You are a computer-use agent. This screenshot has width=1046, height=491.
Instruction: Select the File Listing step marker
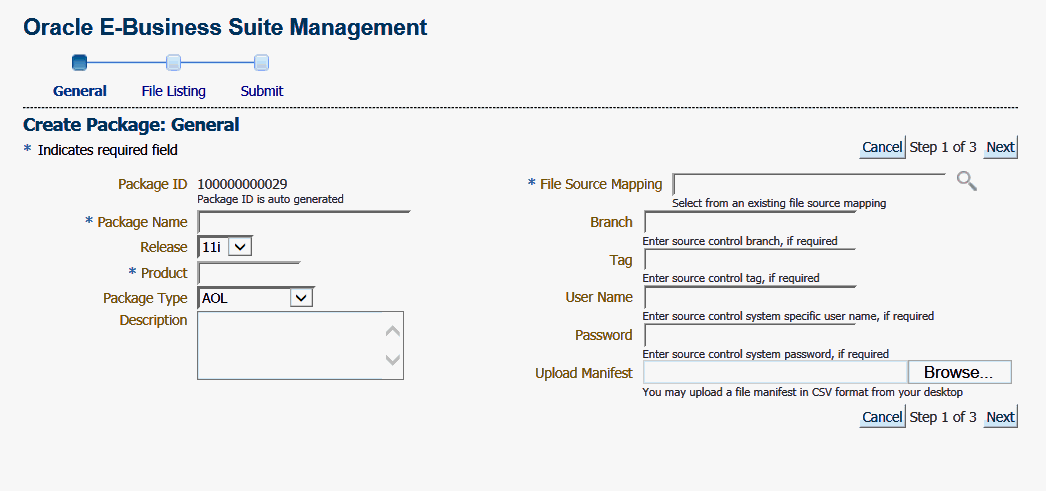(173, 63)
